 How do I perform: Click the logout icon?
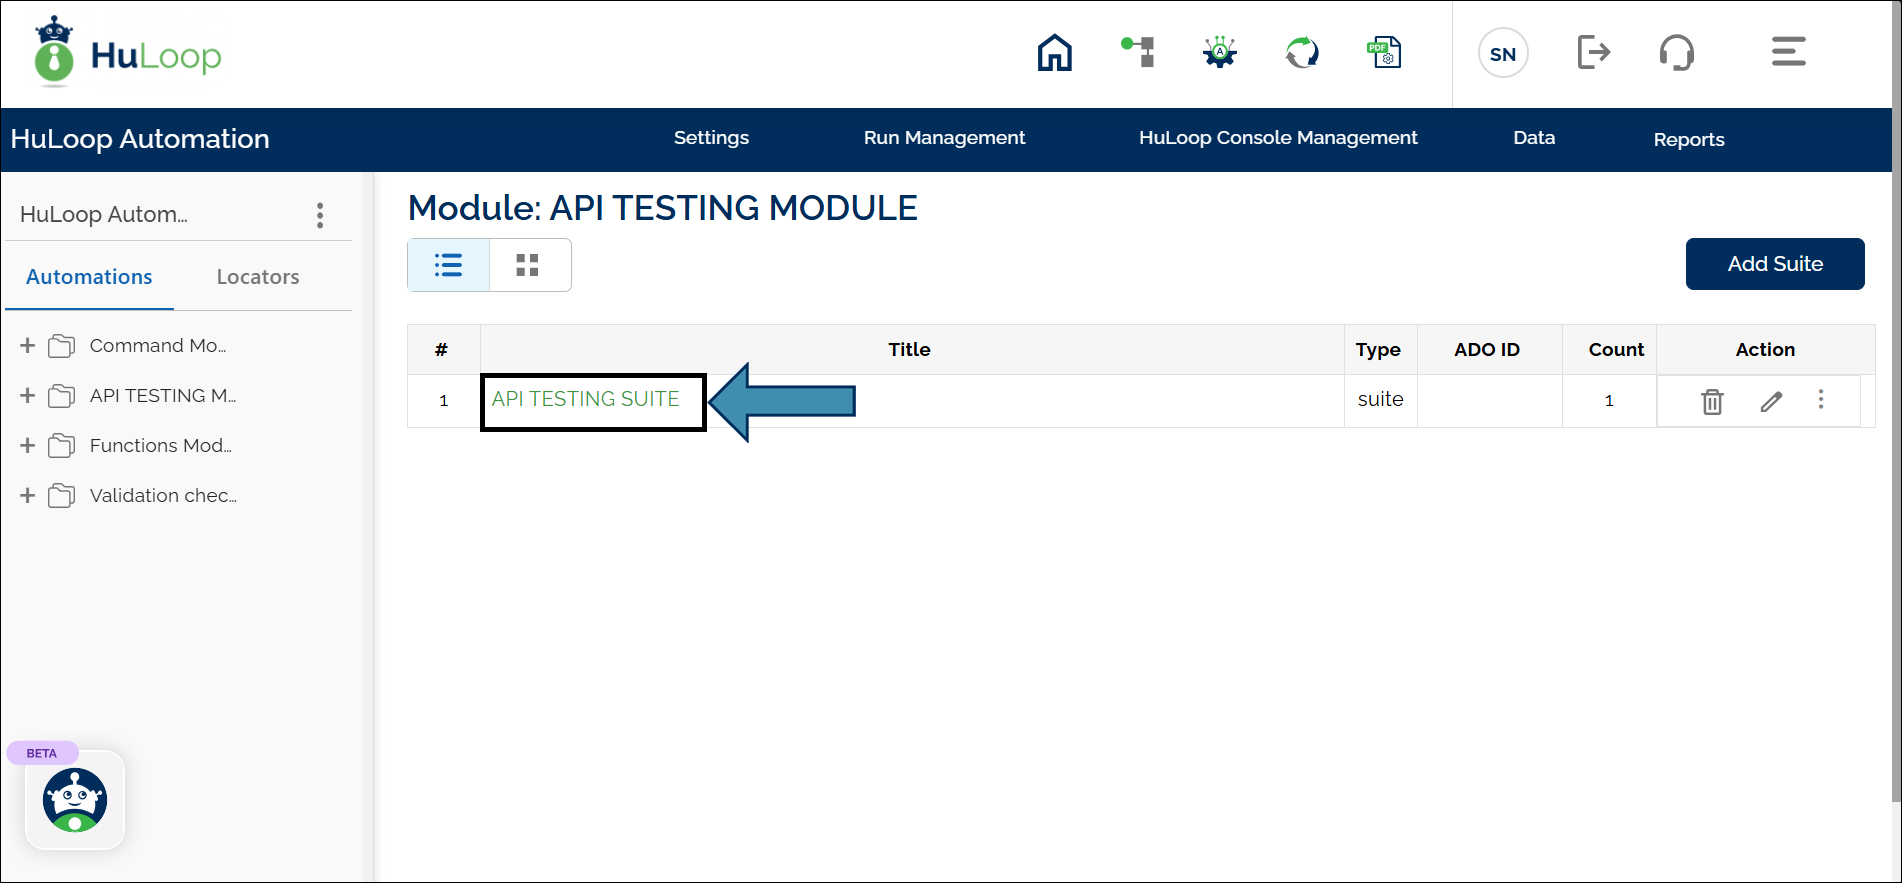click(x=1593, y=52)
